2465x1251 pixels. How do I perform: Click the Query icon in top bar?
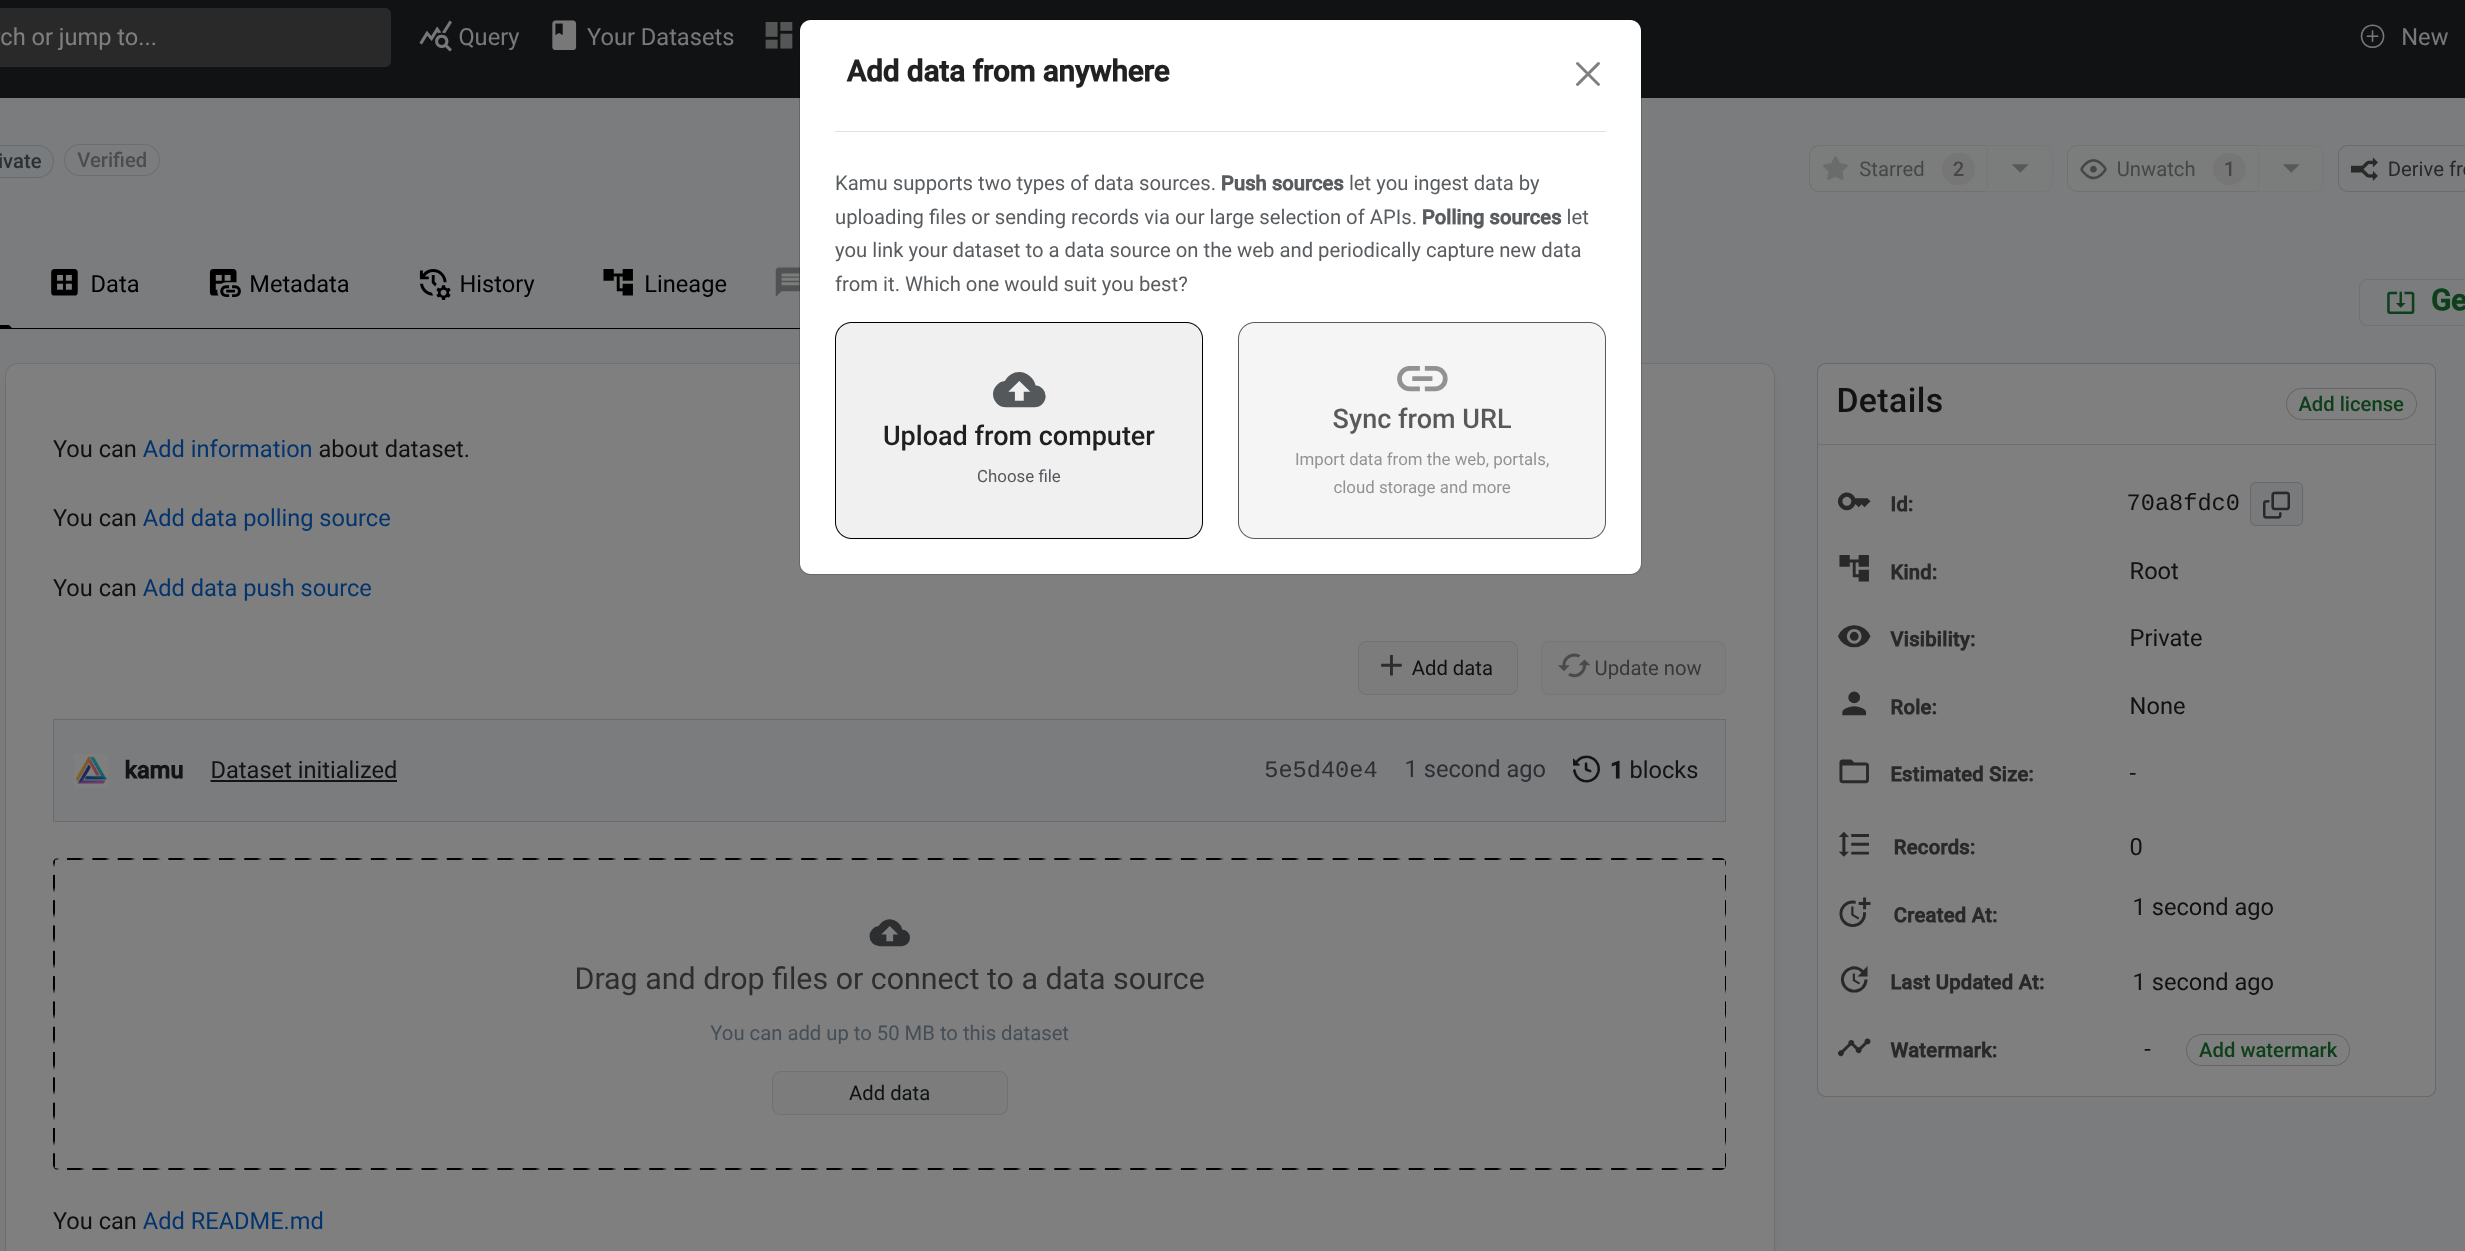point(435,37)
